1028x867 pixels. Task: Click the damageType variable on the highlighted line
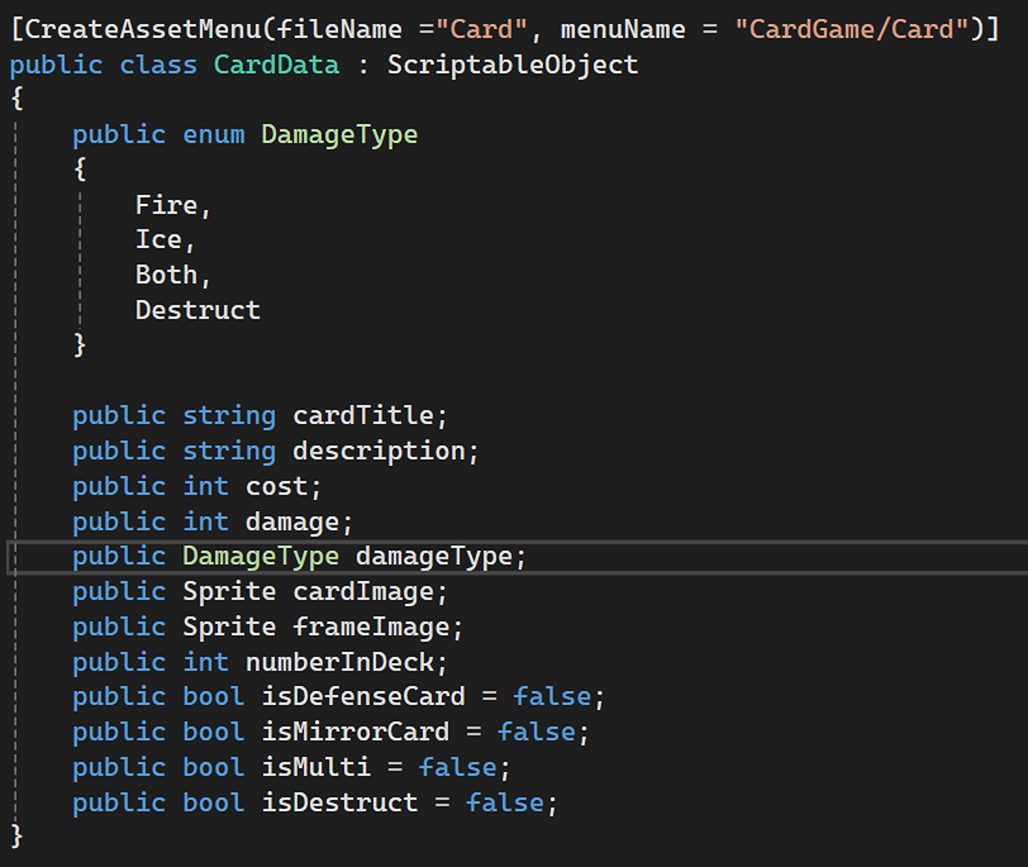click(x=433, y=556)
